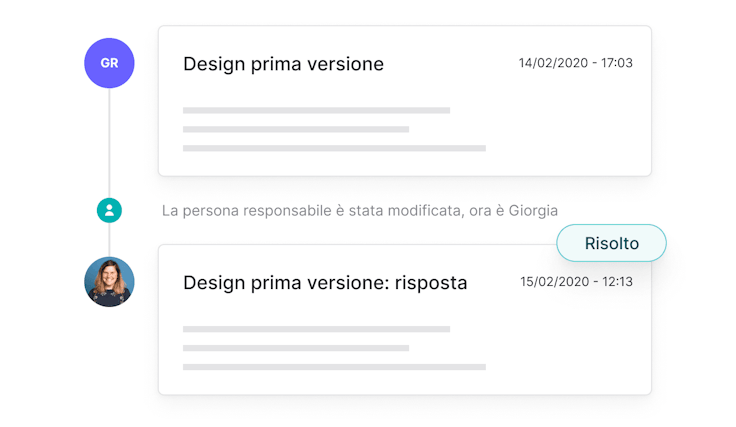Click first placeholder line in top card
Viewport: 736px width, 427px height.
click(316, 110)
